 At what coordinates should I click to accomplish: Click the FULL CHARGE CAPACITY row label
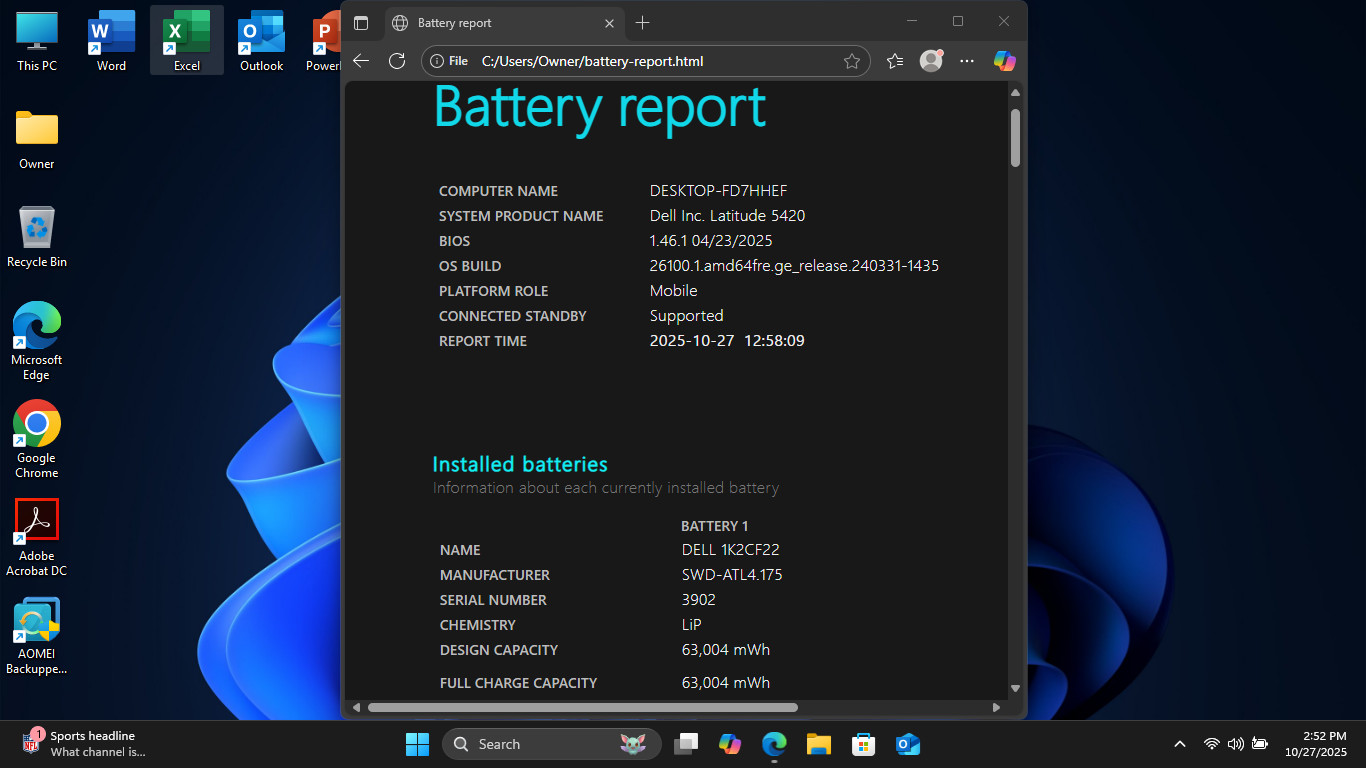coord(518,683)
